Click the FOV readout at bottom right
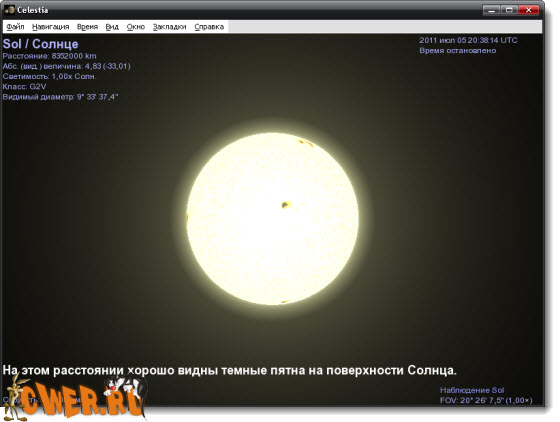Screen dimensions: 560x422 tap(486, 400)
